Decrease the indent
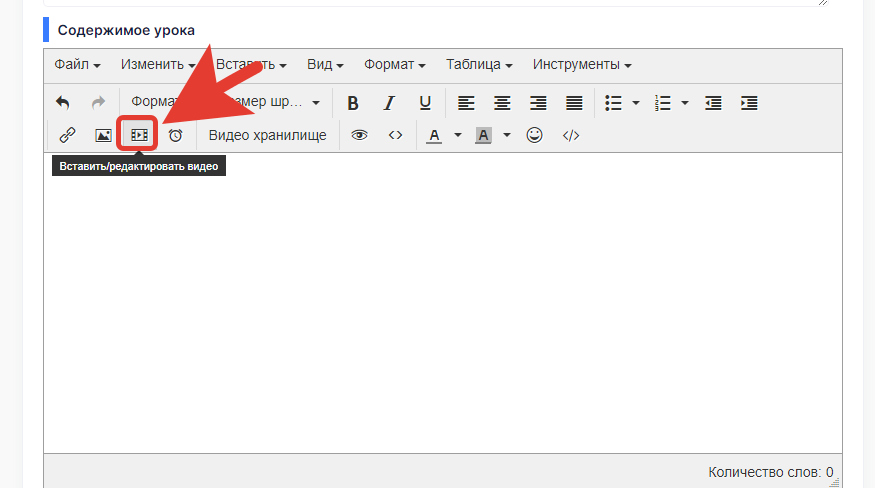Screen dimensions: 875x488 coord(713,103)
